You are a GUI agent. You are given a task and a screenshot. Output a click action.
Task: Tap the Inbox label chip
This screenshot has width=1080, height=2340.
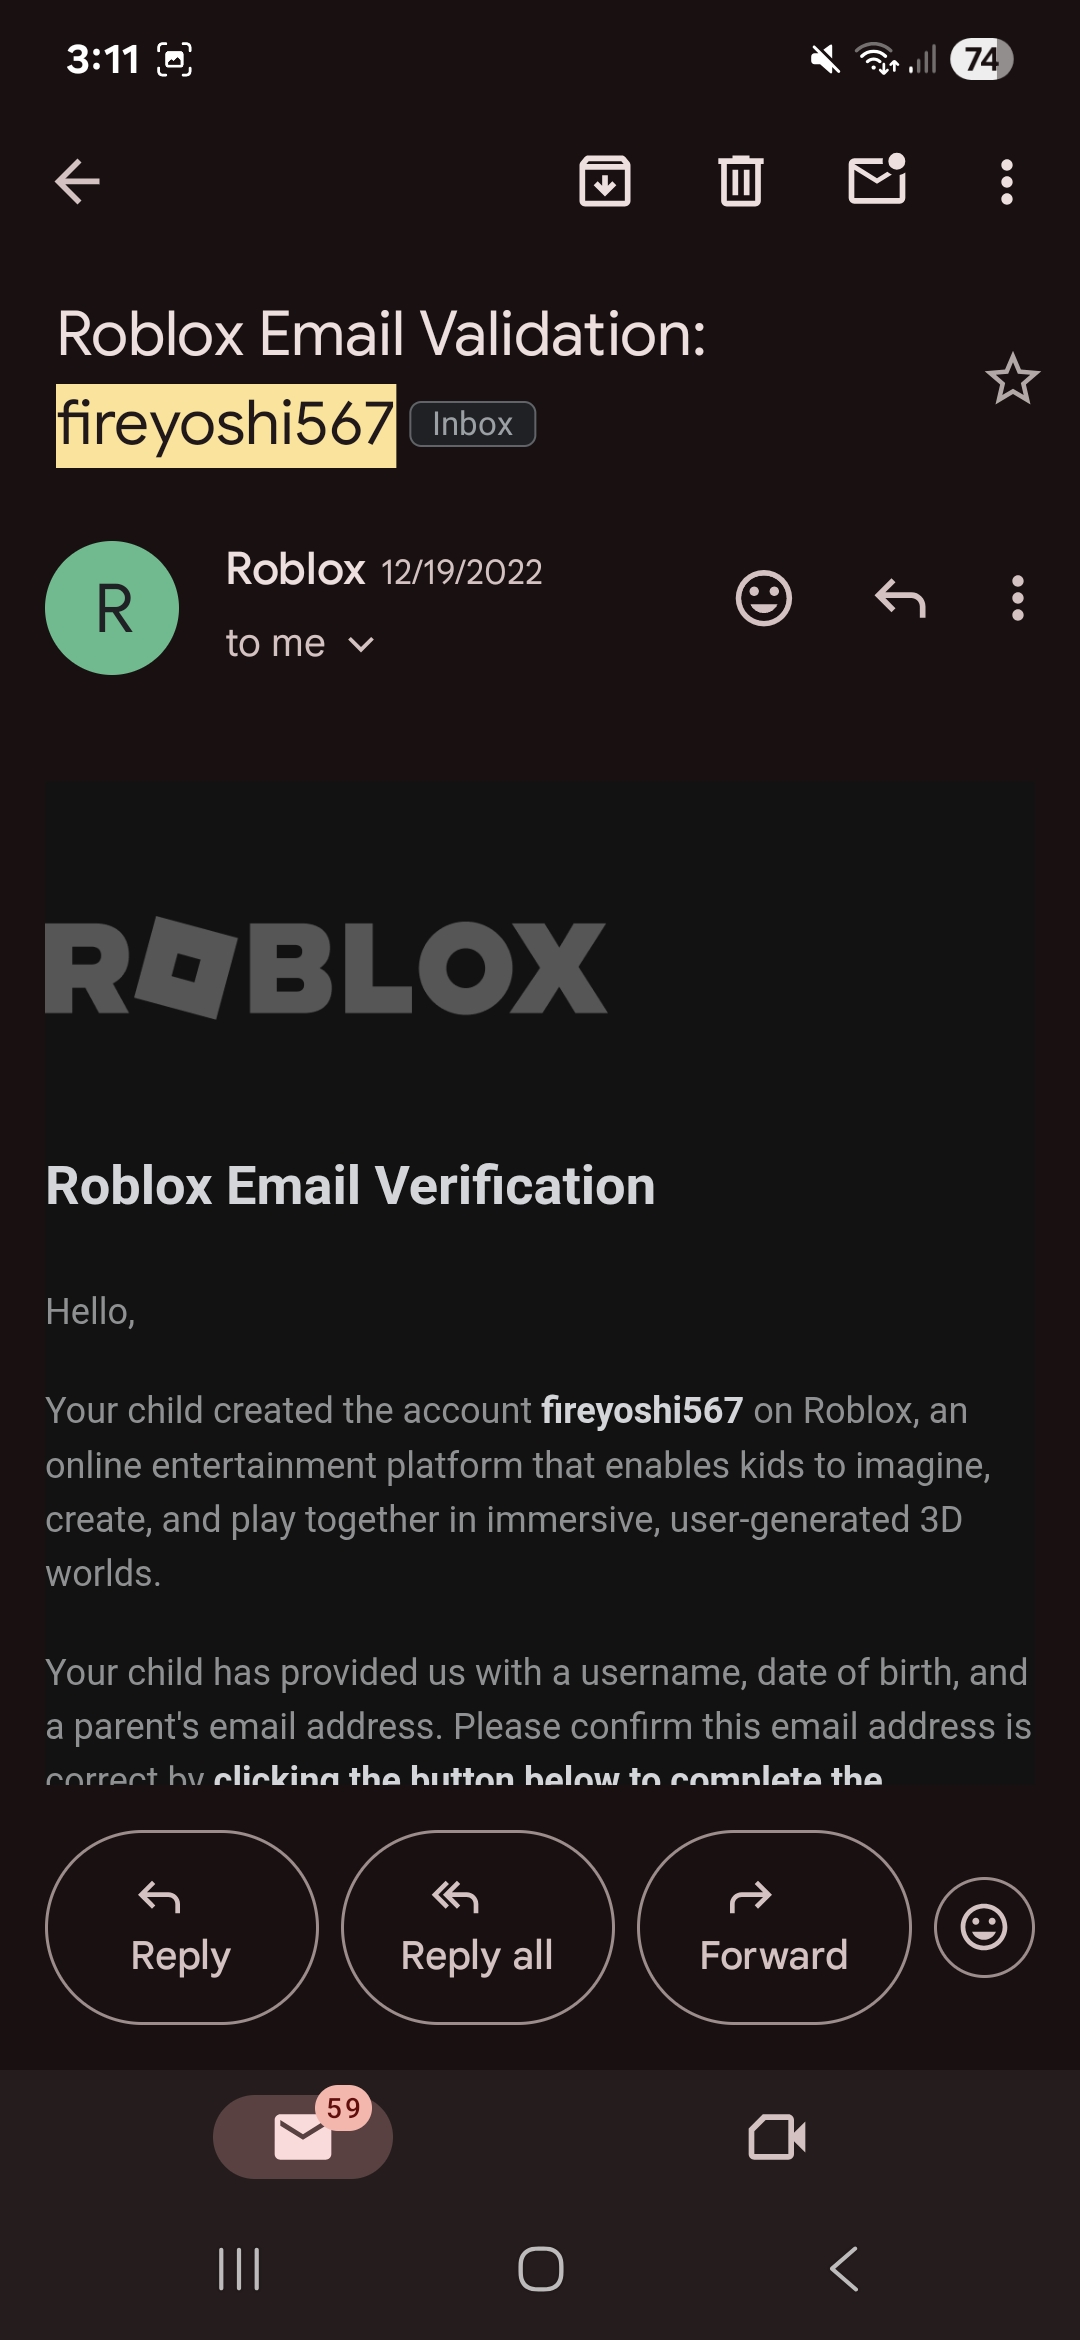click(x=472, y=424)
